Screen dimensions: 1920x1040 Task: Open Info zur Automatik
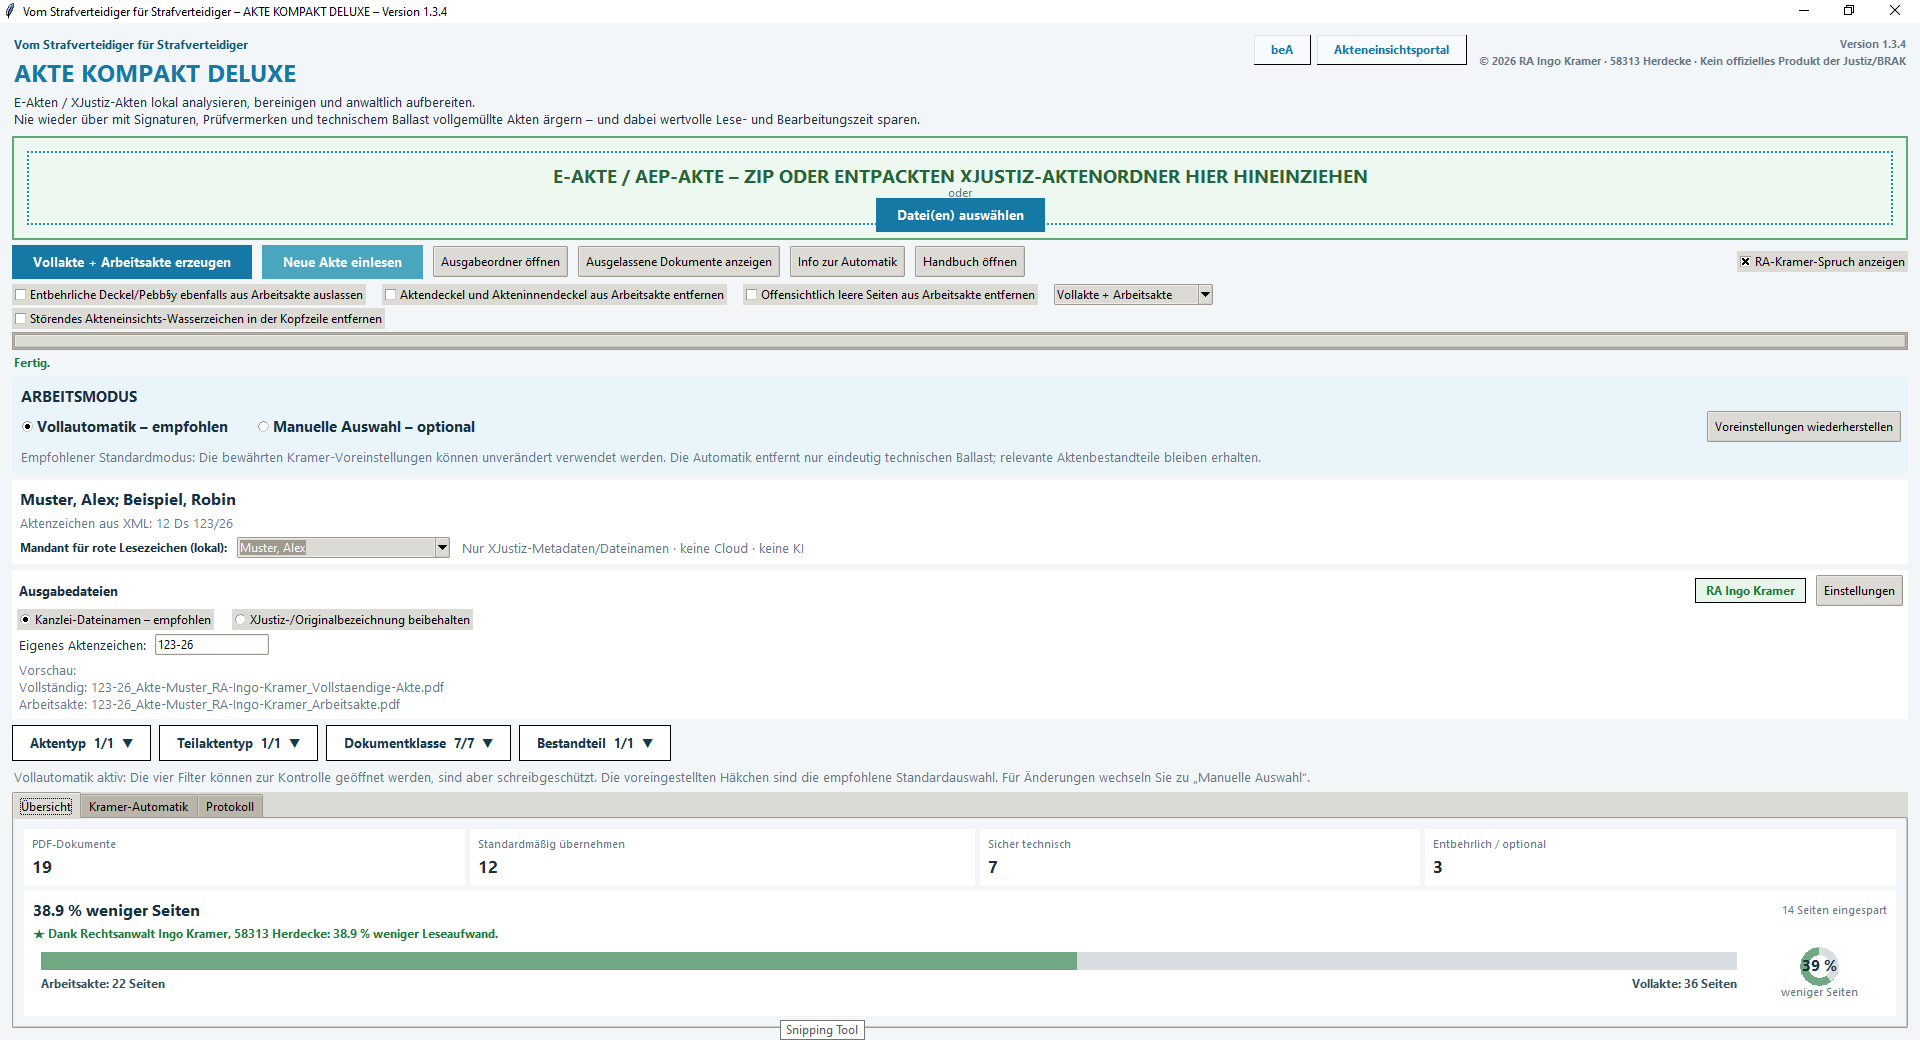847,262
